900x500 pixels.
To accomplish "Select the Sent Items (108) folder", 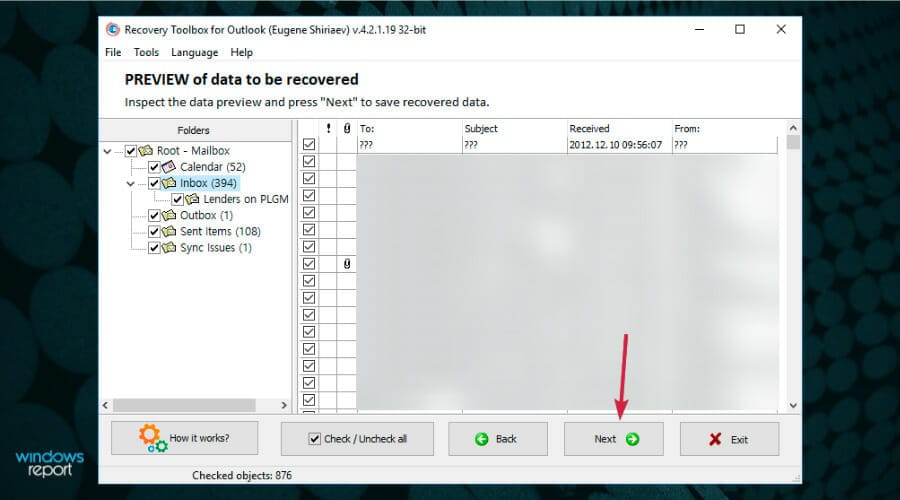I will (220, 231).
